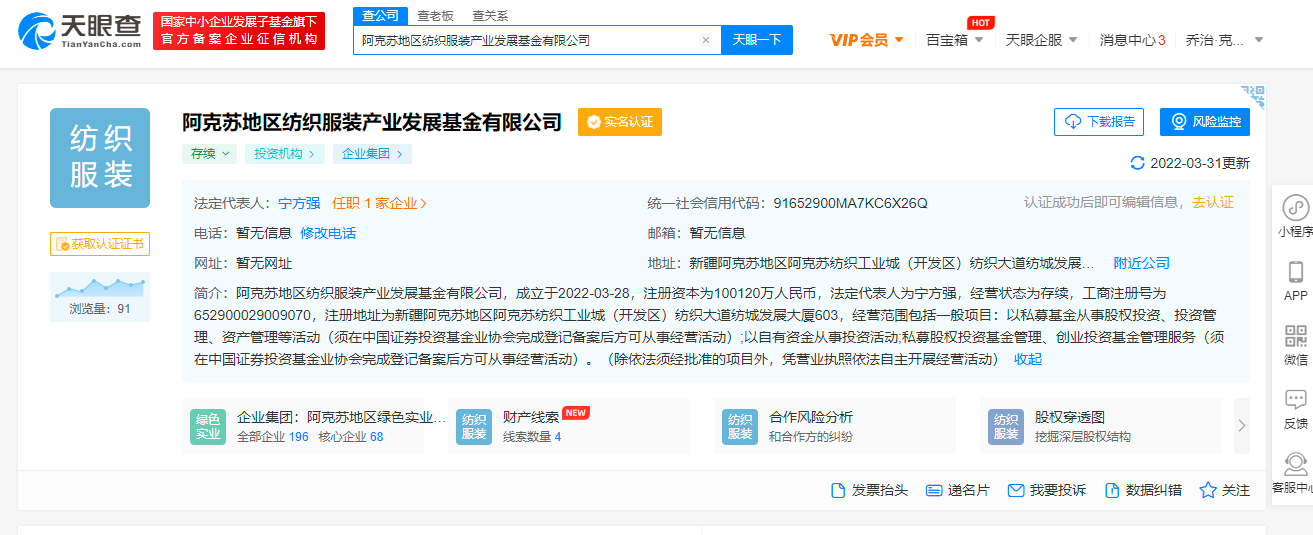Click 数据纠错 data correction
This screenshot has width=1313, height=535.
click(x=1143, y=490)
